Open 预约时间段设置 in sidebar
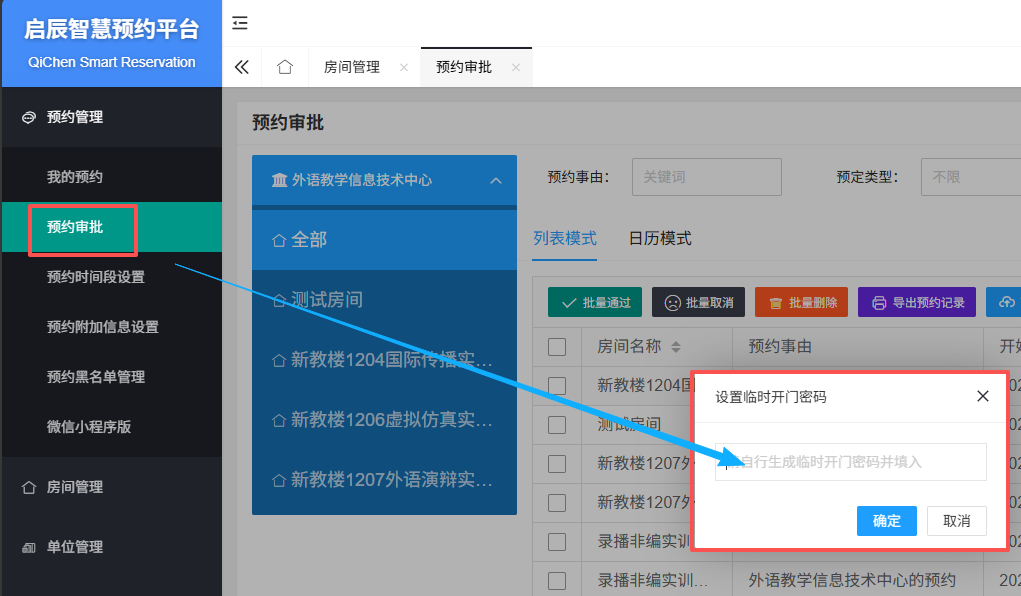1021x596 pixels. pyautogui.click(x=96, y=277)
